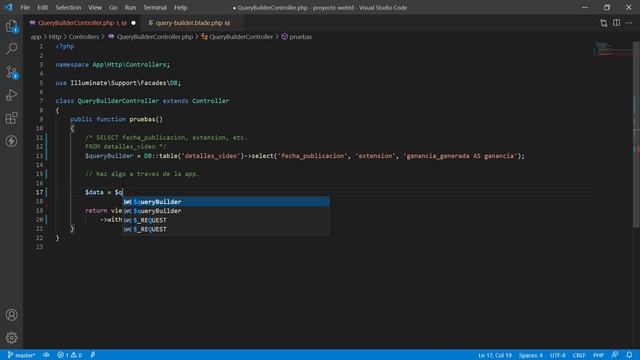
Task: Click Ln 17, Col 19 position indicator
Action: pos(495,355)
